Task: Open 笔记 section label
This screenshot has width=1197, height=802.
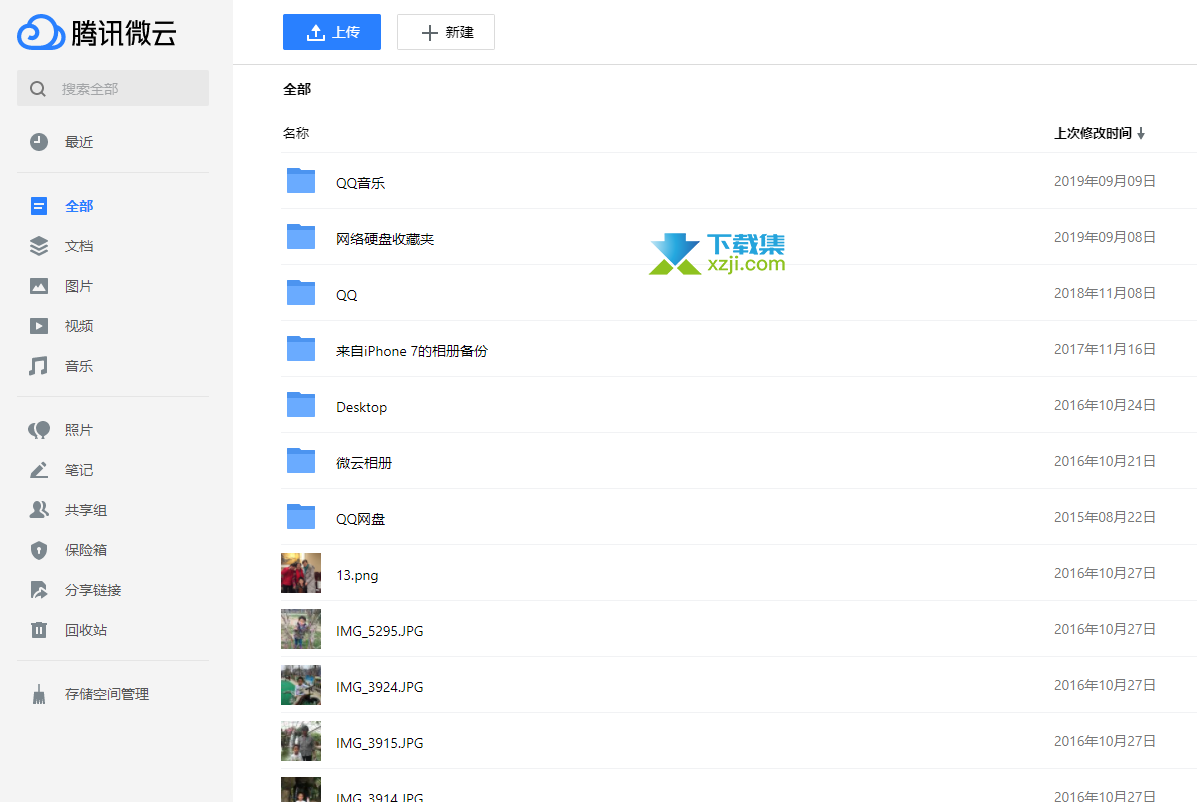Action: click(79, 470)
